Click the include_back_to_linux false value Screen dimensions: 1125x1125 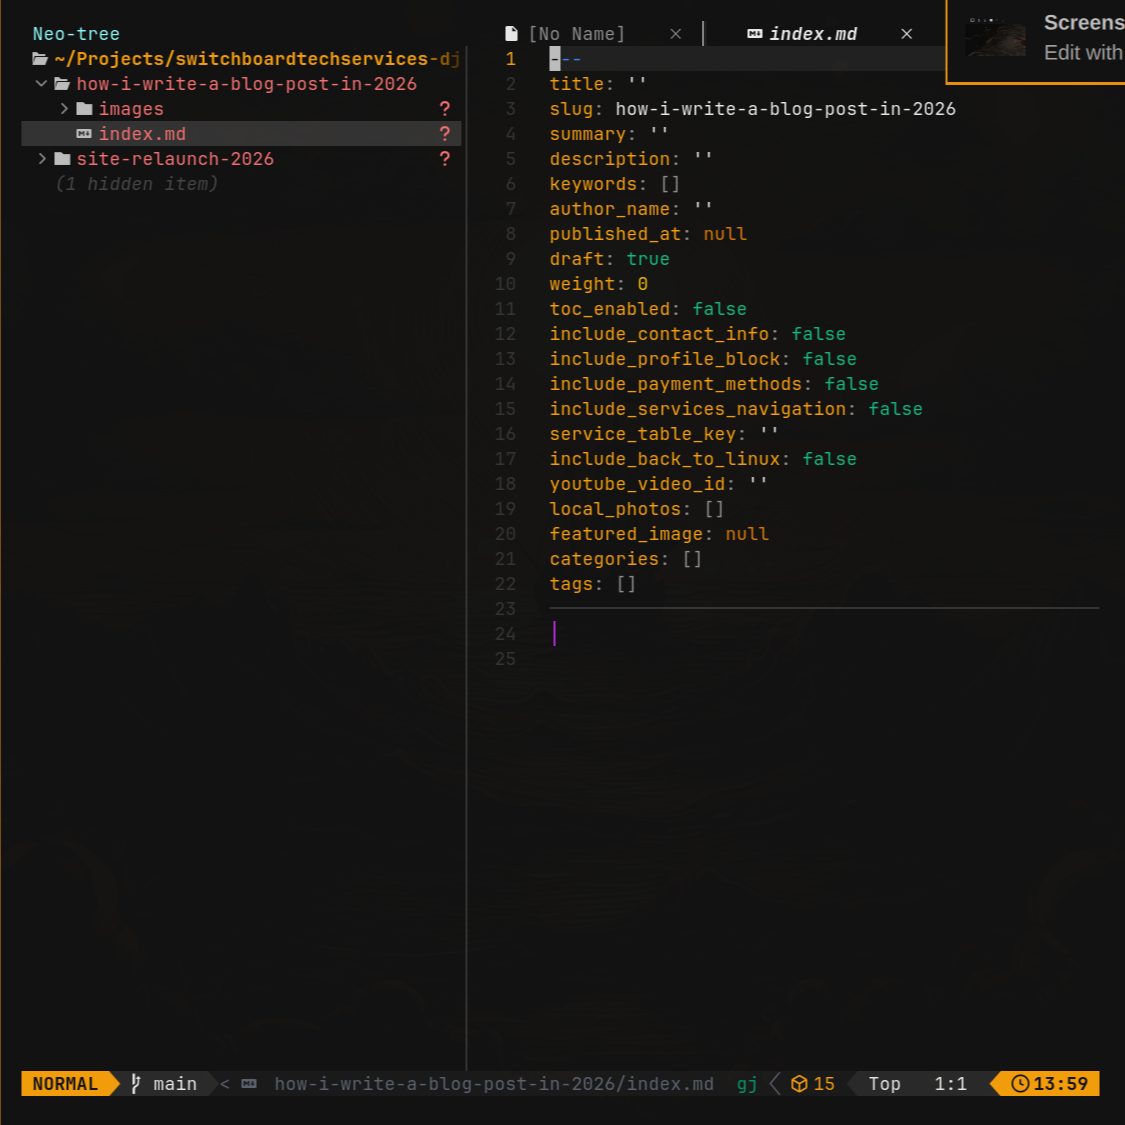click(829, 459)
